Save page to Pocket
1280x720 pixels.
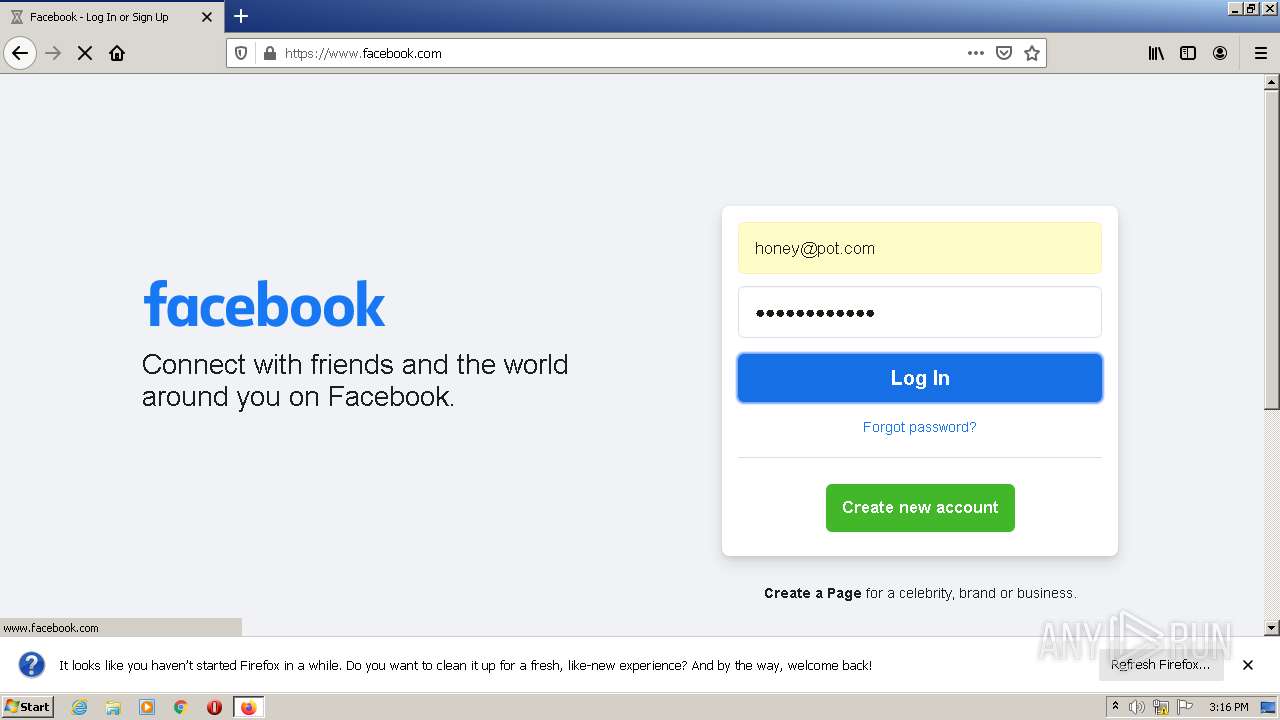1004,53
